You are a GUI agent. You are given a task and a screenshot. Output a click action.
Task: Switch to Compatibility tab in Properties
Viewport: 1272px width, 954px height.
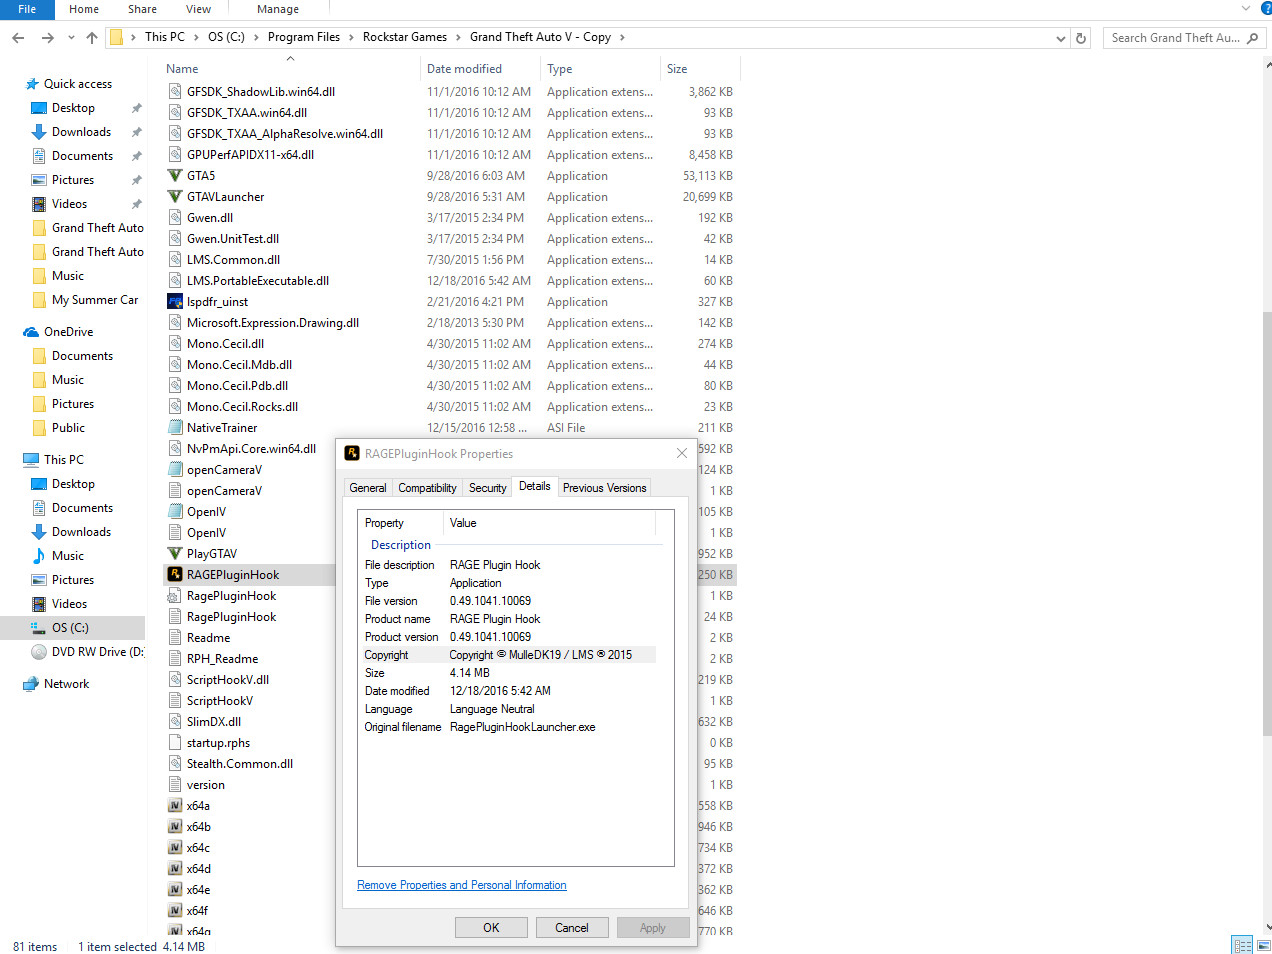click(x=427, y=488)
